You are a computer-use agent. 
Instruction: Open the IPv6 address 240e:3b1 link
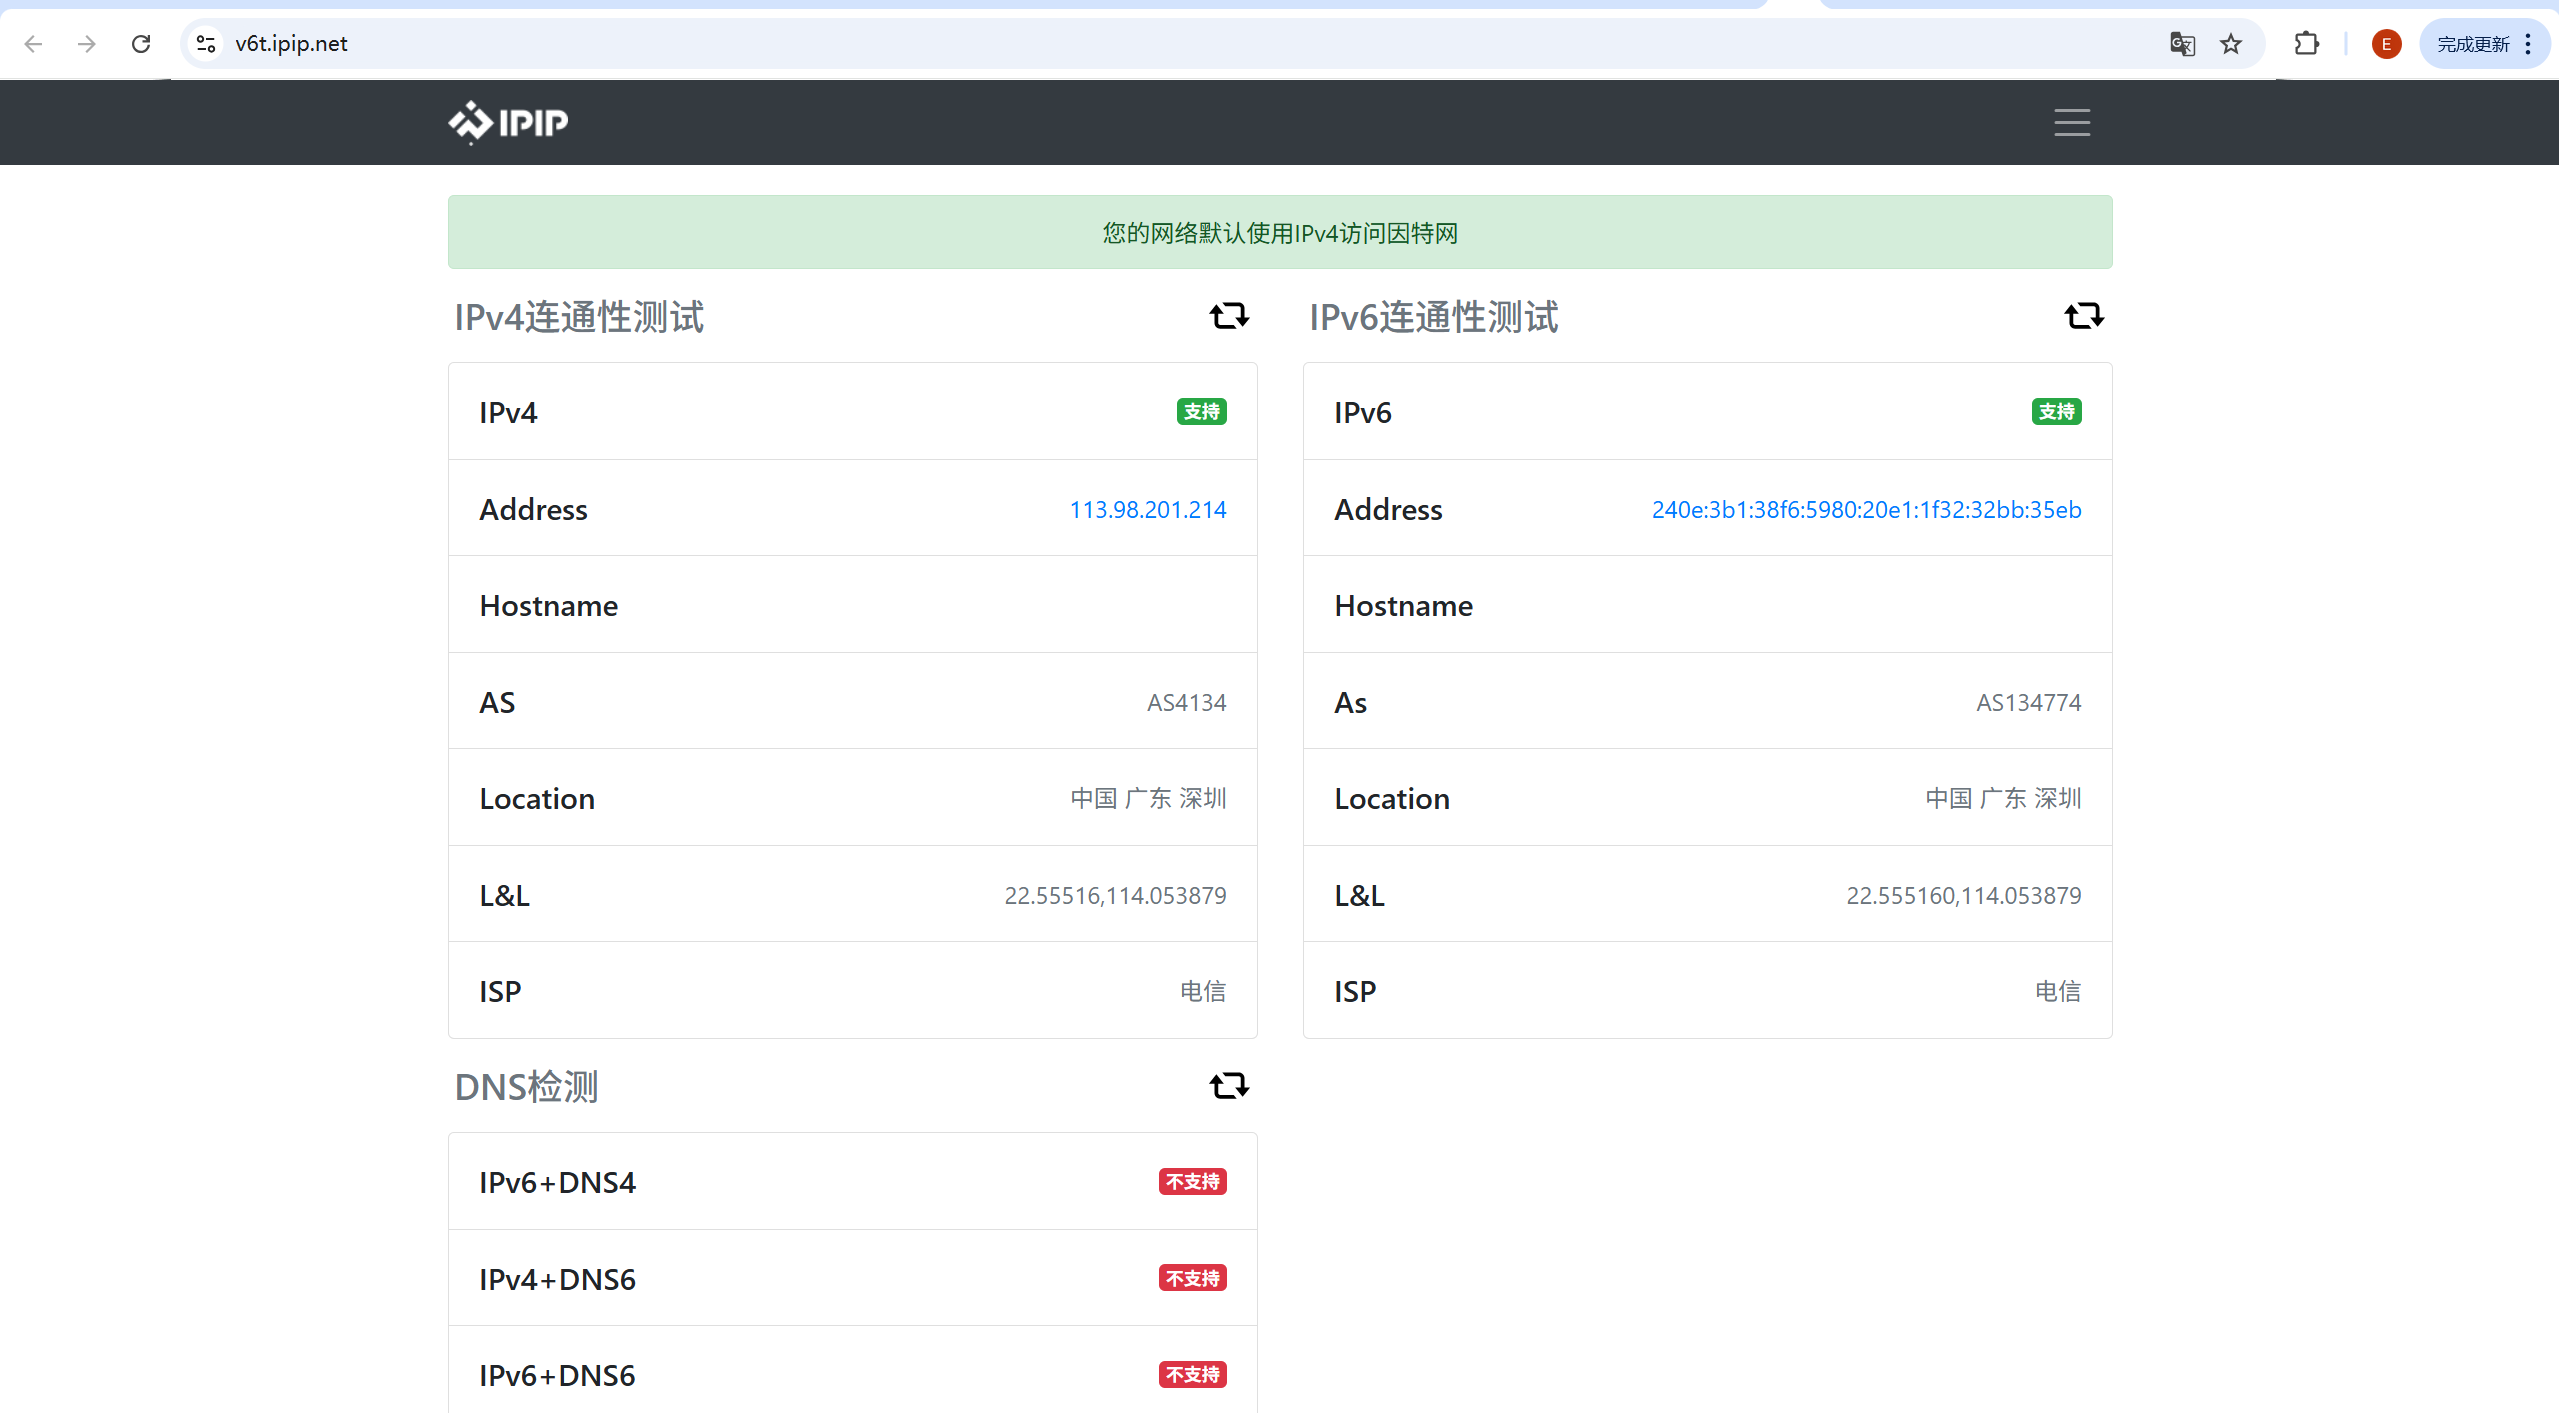tap(1866, 509)
